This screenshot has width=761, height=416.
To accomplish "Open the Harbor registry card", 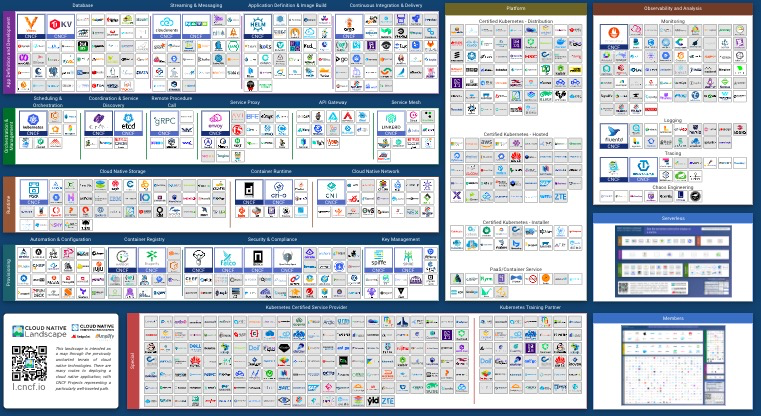I will tap(122, 260).
